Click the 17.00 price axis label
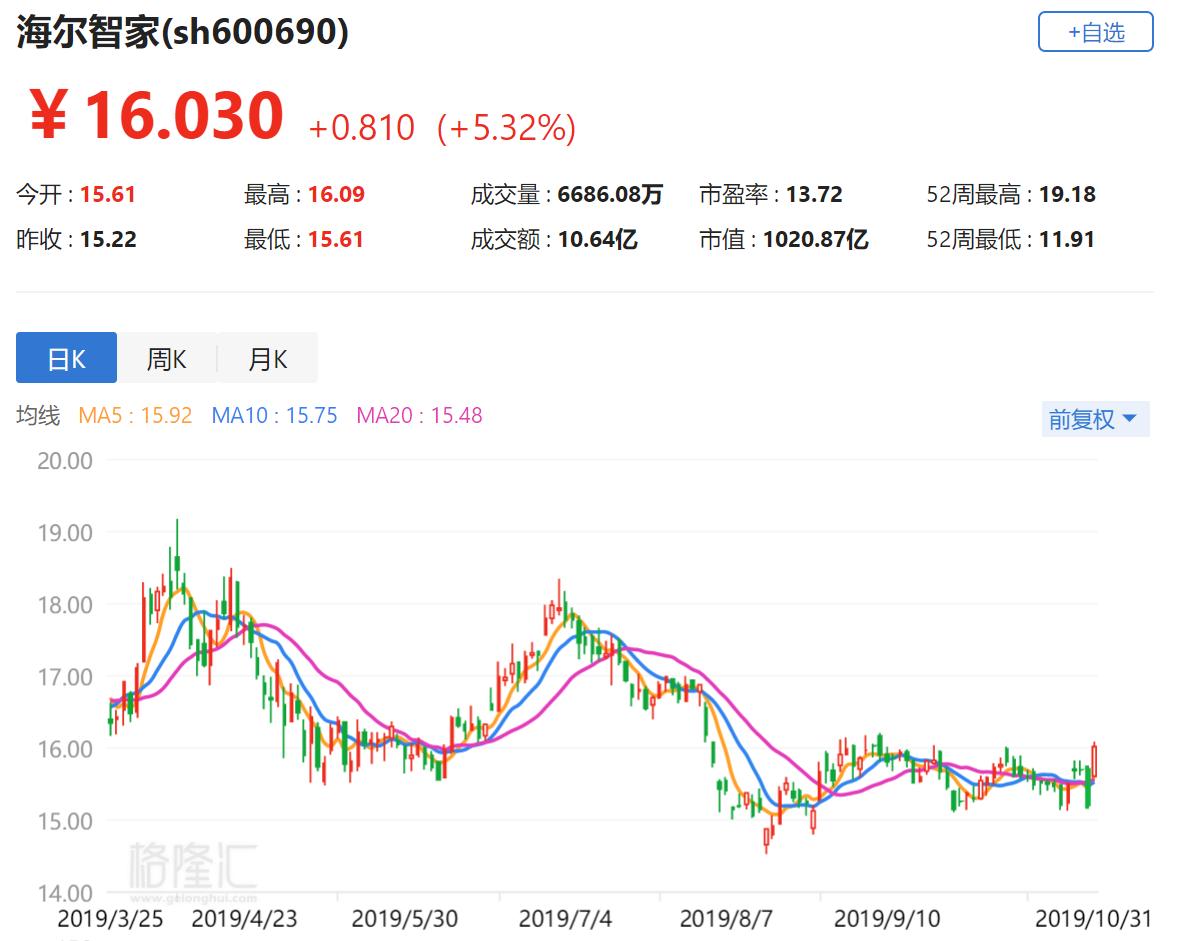The height and width of the screenshot is (941, 1197). tap(65, 677)
